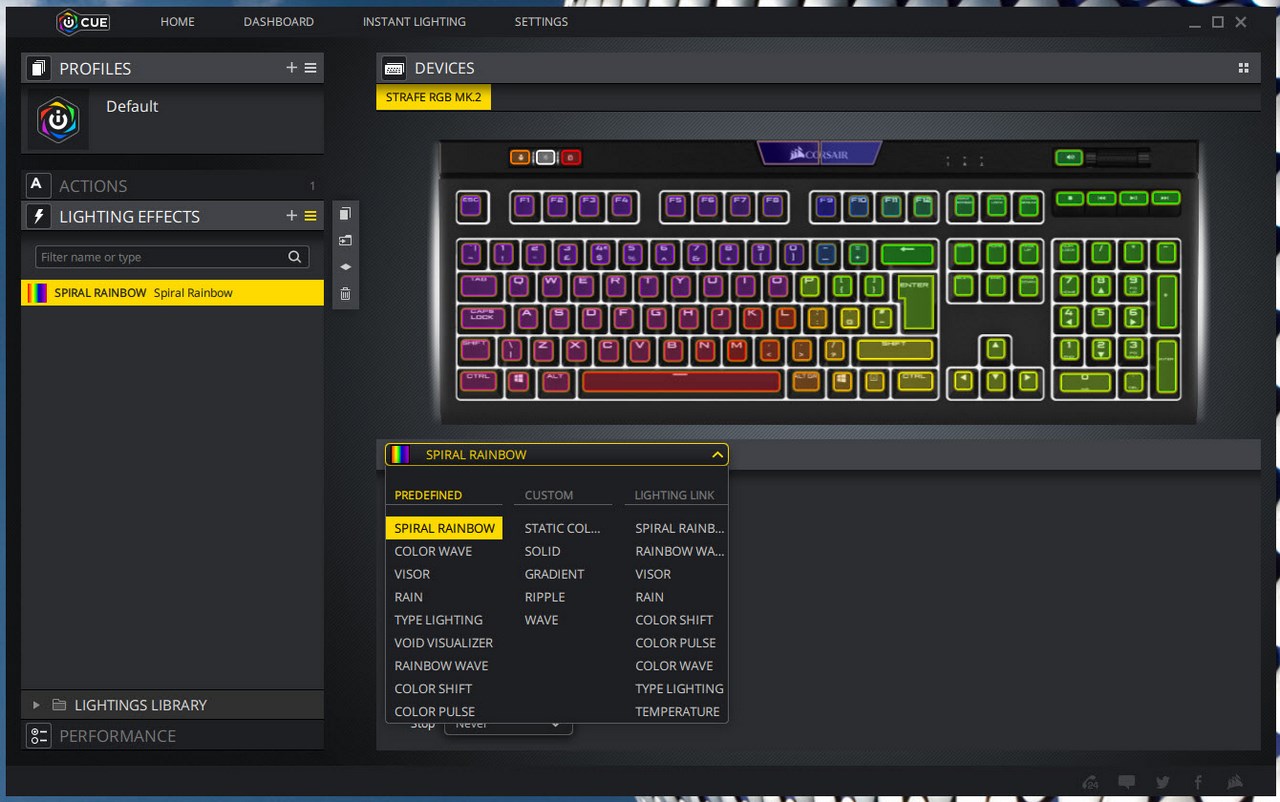Image resolution: width=1280 pixels, height=802 pixels.
Task: Delete the effect with the trash icon
Action: coord(345,293)
